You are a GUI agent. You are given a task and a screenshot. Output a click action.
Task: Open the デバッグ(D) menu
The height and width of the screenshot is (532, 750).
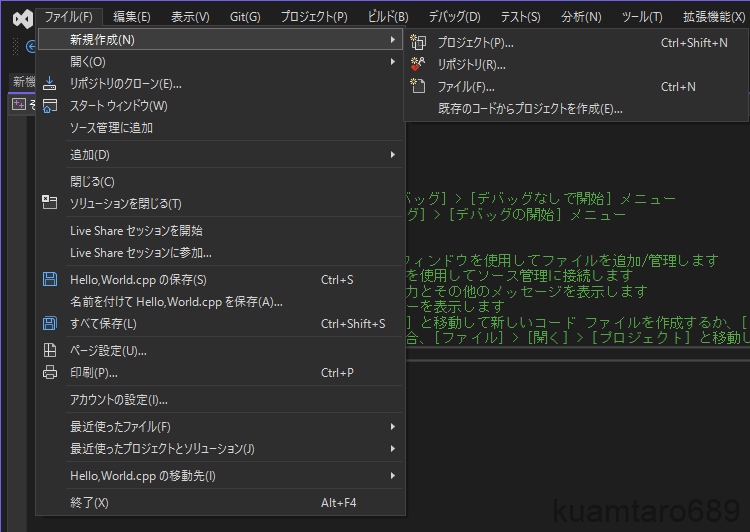point(454,17)
